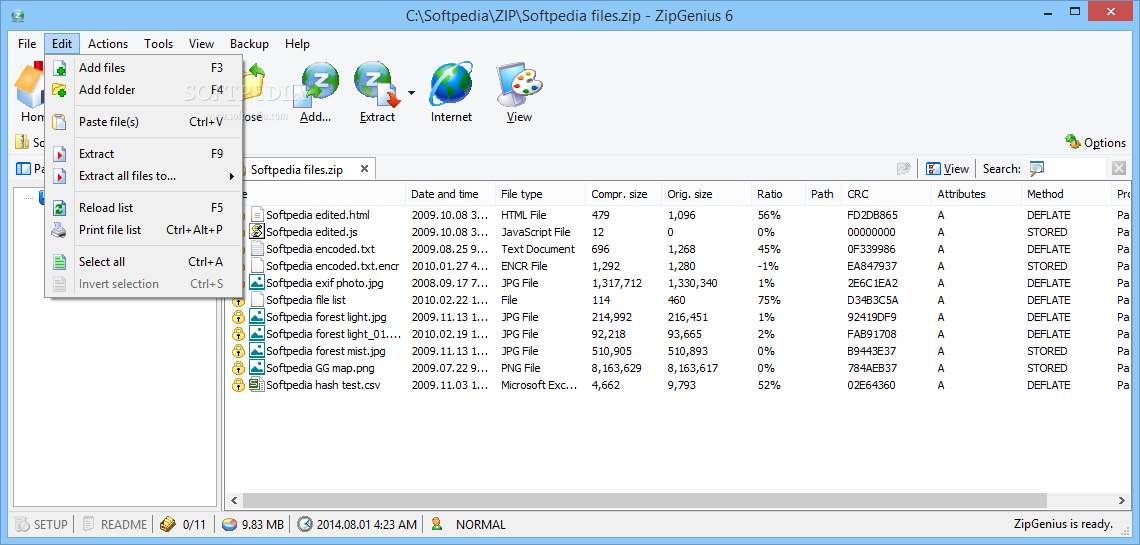
Task: Click the greyed folder icon left of View
Action: (904, 169)
